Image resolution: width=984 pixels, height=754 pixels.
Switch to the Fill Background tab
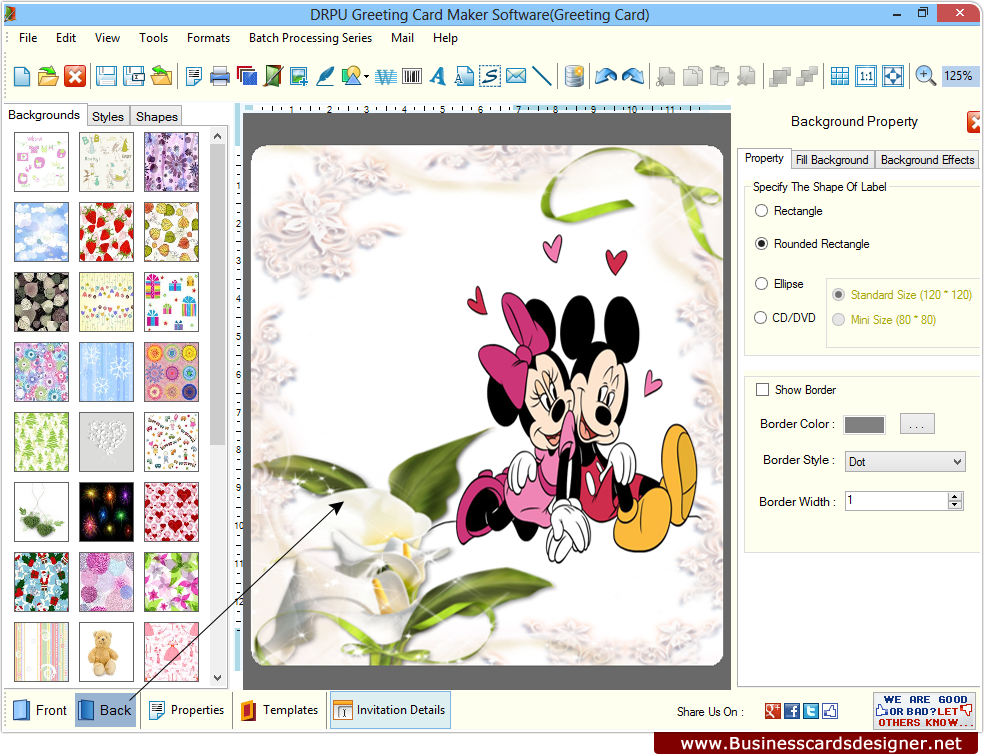pyautogui.click(x=832, y=159)
